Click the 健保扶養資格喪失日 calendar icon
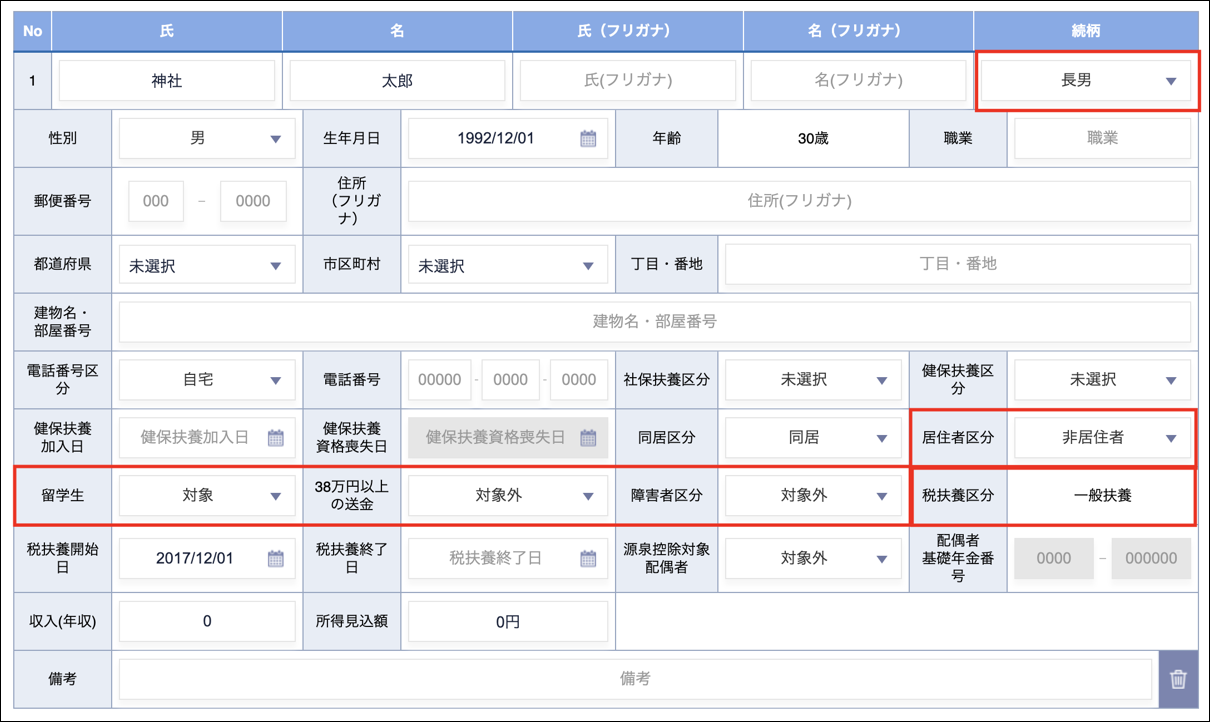Image resolution: width=1210 pixels, height=722 pixels. tap(588, 438)
